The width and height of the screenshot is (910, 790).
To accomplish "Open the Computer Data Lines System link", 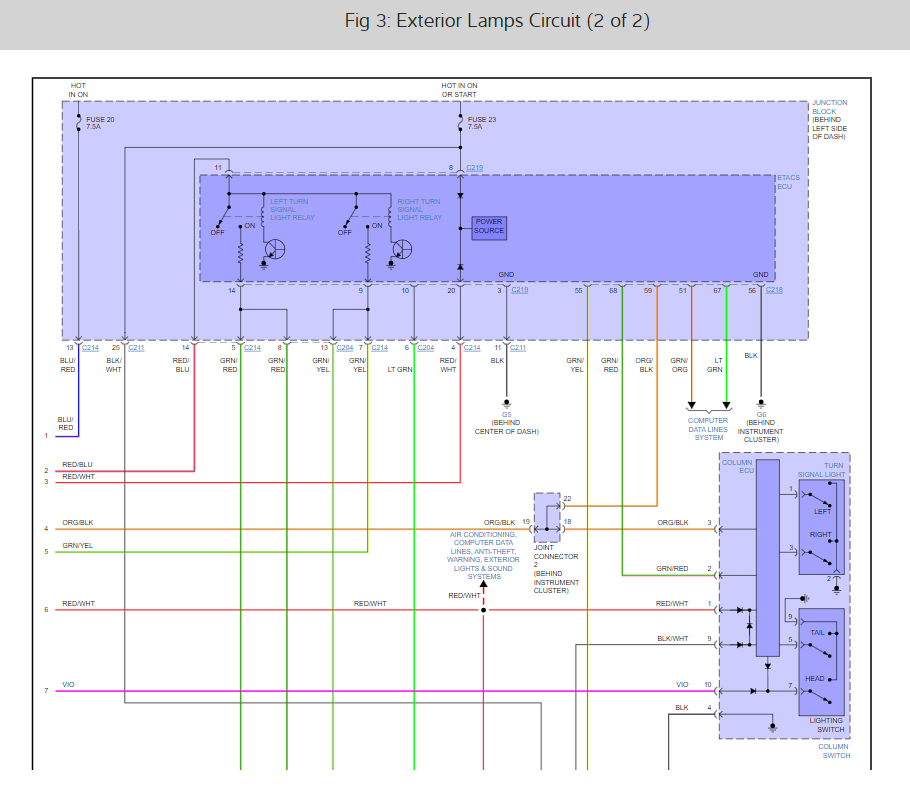I will (708, 429).
